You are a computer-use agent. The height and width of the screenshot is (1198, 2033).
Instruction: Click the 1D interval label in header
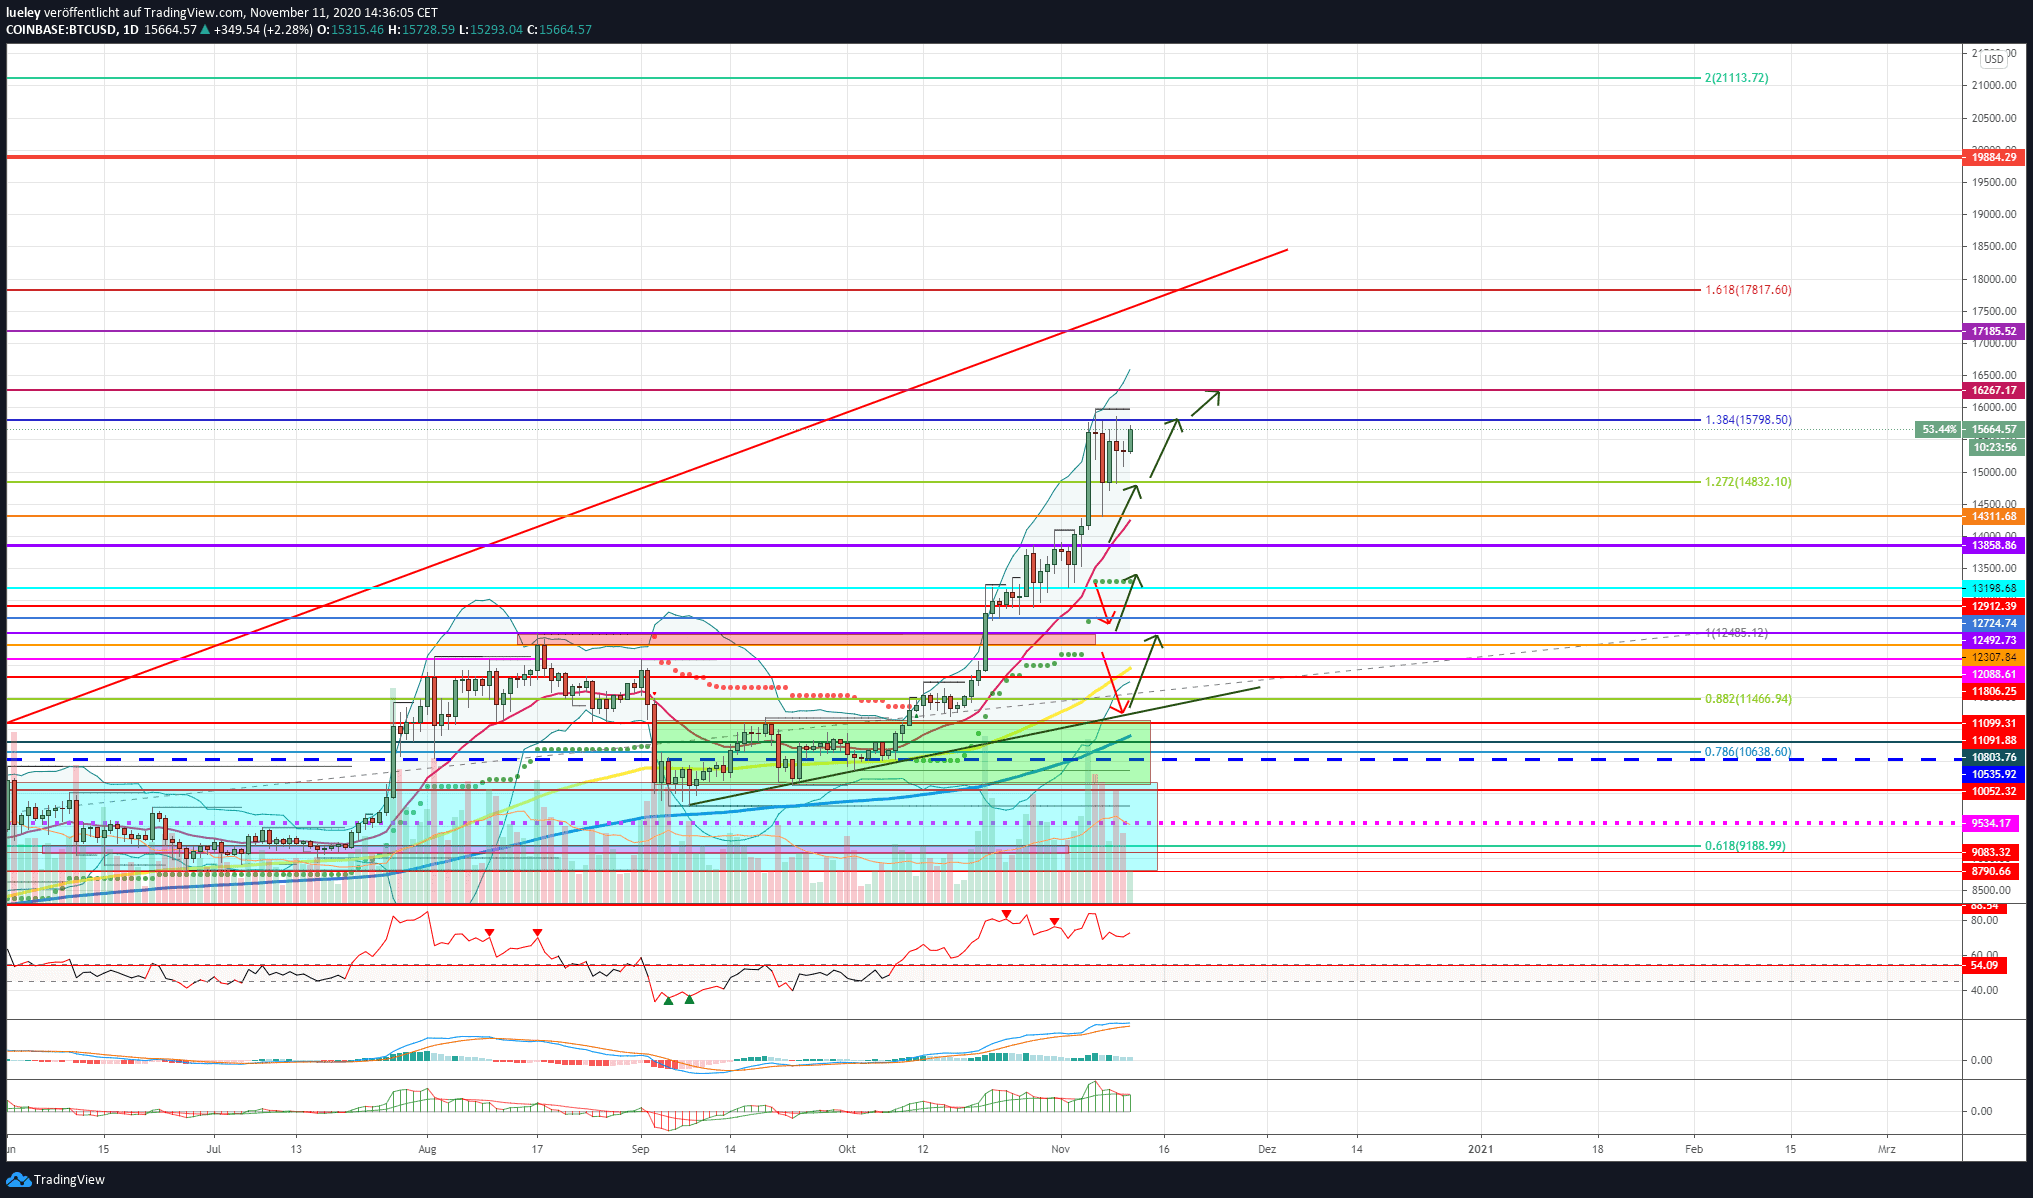131,30
